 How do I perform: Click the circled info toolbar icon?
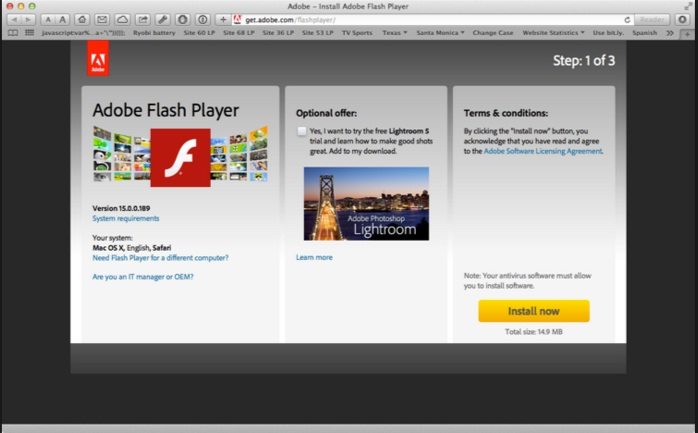(x=203, y=20)
